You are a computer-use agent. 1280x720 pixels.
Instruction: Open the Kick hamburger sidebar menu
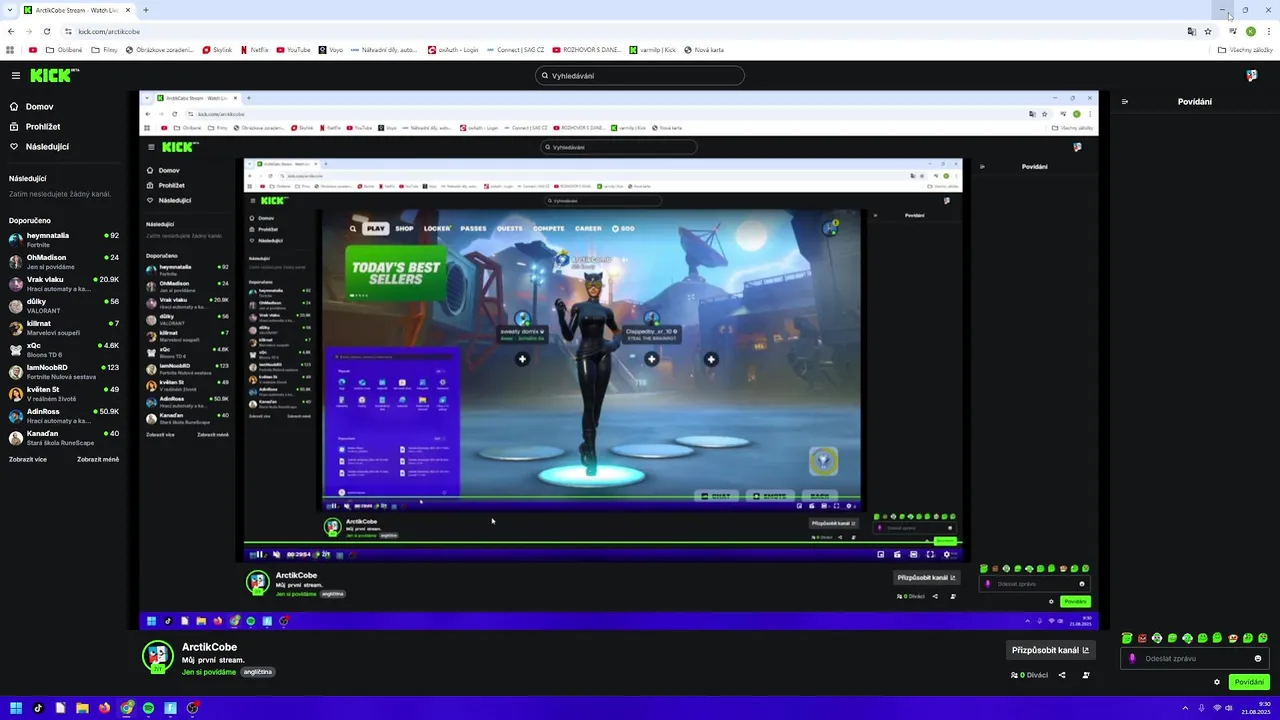pyautogui.click(x=15, y=75)
